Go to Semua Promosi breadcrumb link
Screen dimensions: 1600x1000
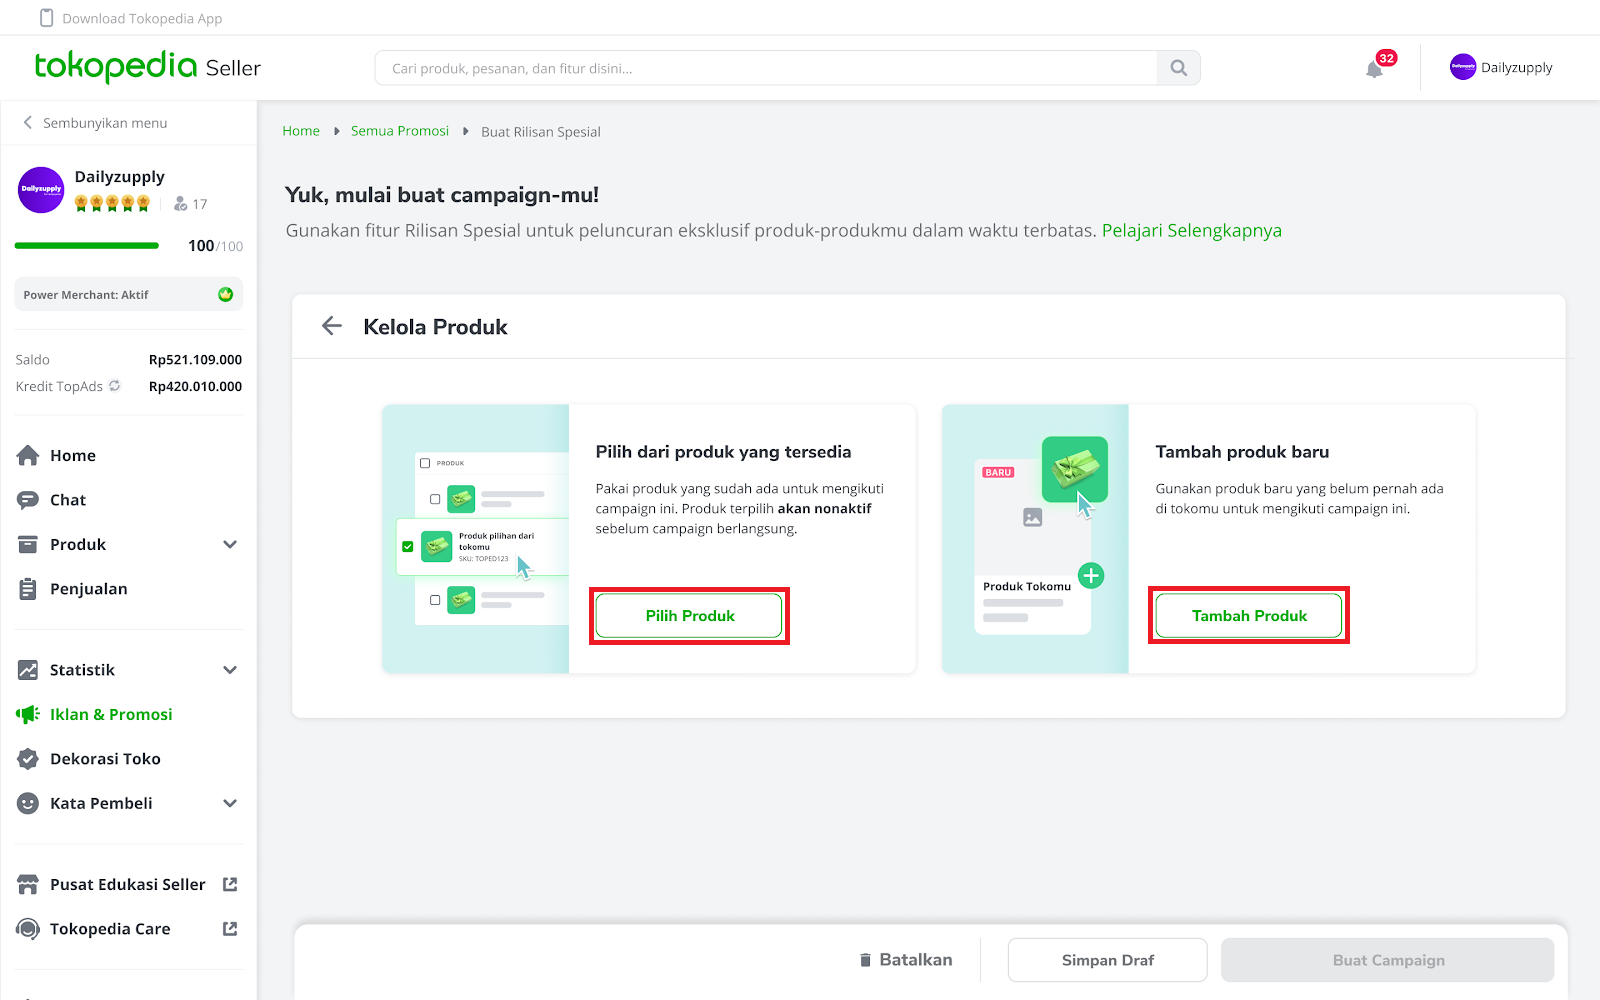(x=400, y=131)
